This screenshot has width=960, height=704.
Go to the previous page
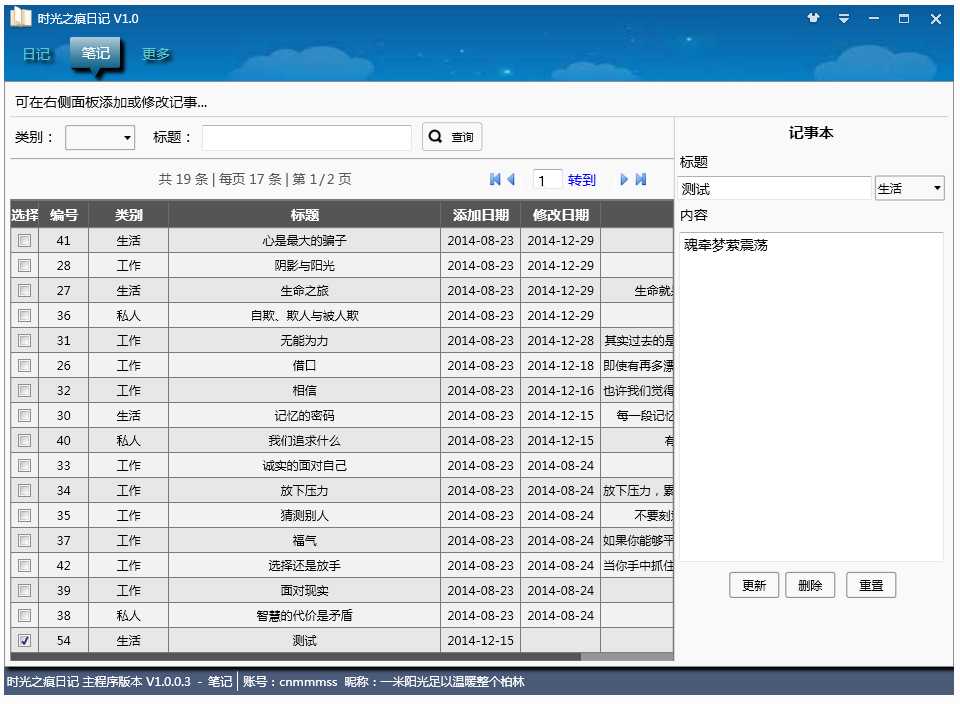(x=511, y=179)
